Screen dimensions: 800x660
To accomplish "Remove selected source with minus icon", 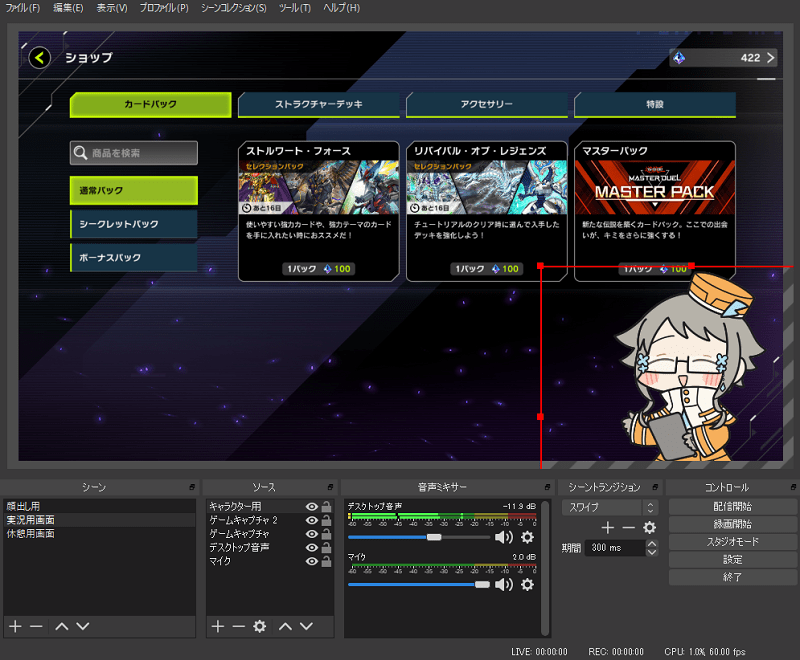I will [x=238, y=626].
